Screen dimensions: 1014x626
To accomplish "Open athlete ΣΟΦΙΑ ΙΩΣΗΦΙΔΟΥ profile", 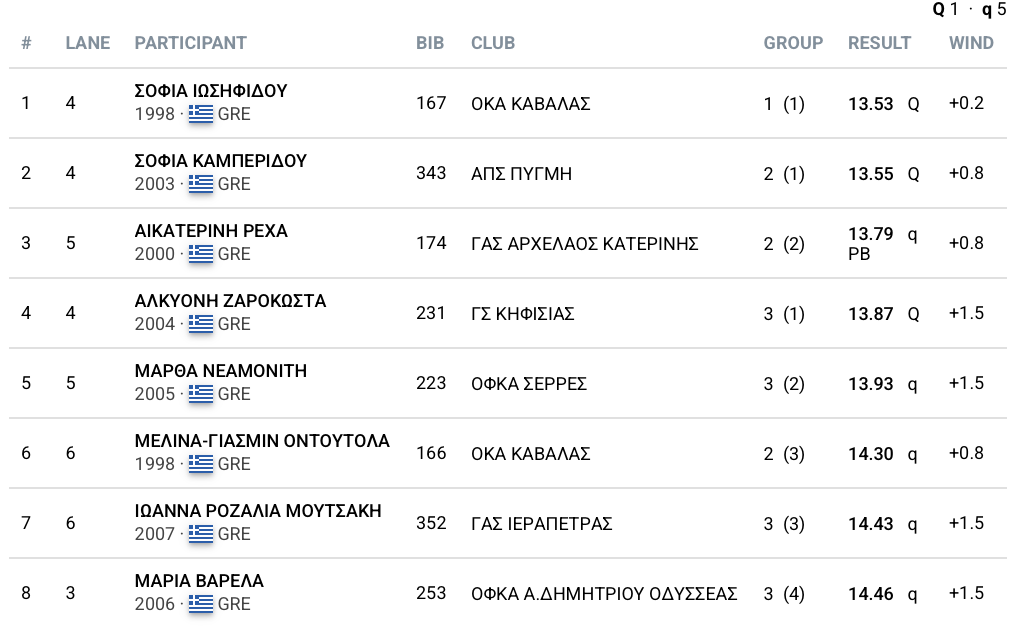I will [x=211, y=91].
